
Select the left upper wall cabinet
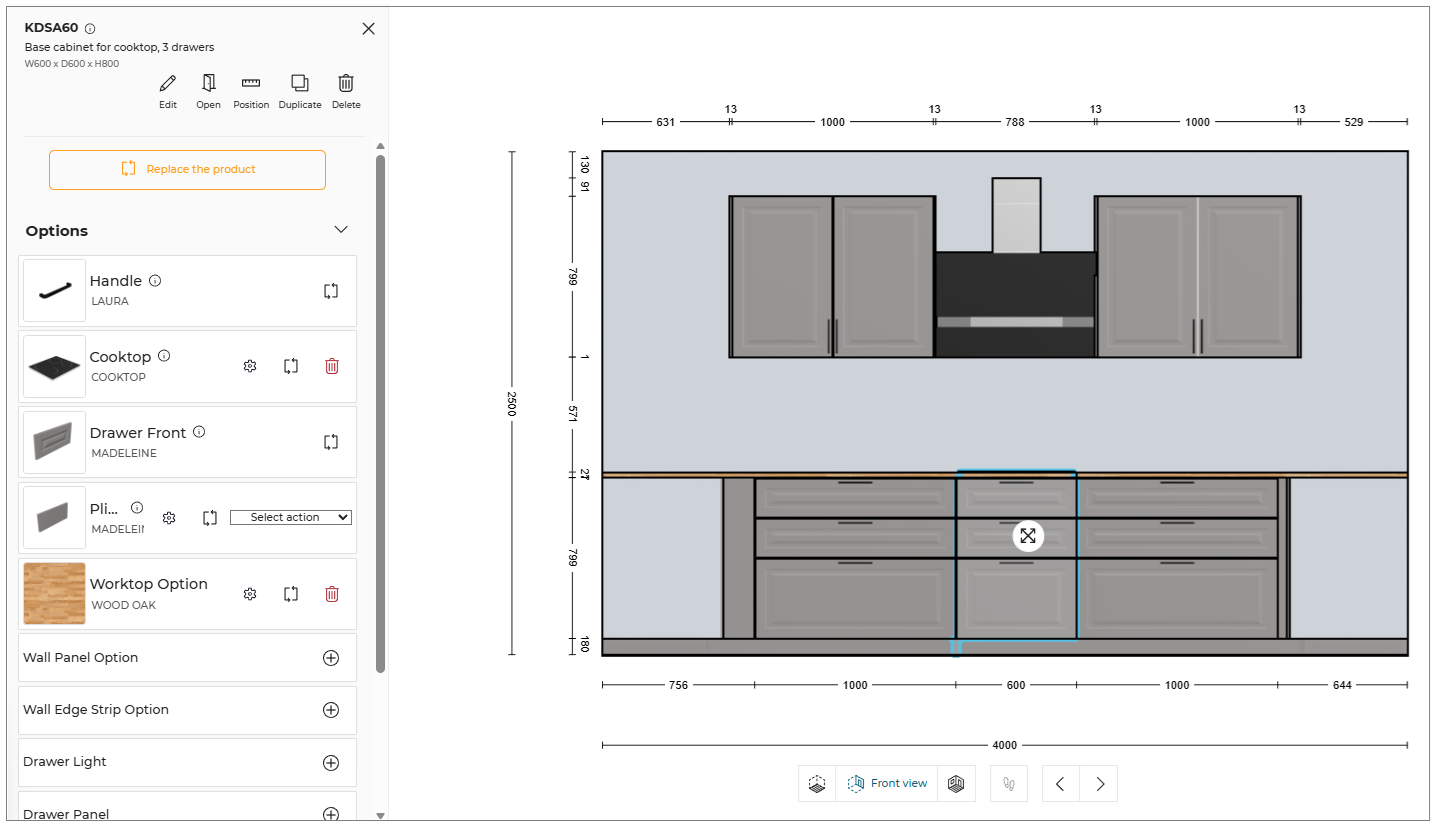(832, 276)
